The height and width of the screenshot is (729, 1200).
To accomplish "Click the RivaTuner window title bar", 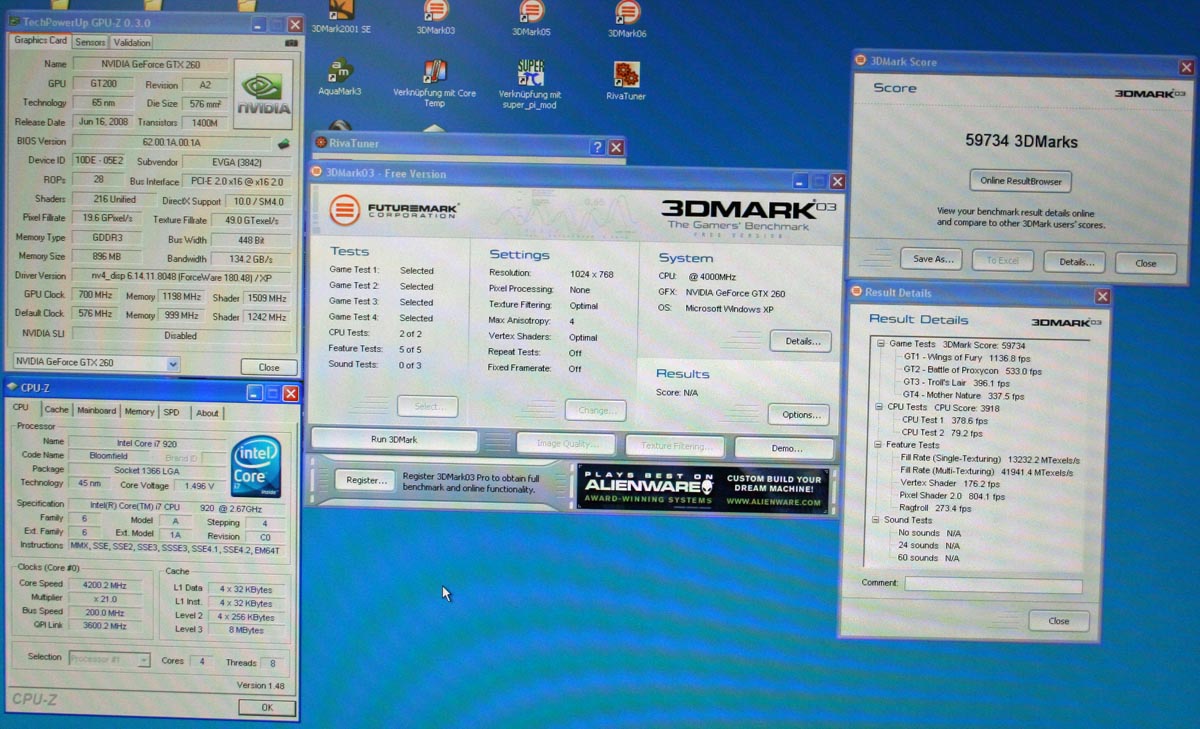I will [x=469, y=145].
